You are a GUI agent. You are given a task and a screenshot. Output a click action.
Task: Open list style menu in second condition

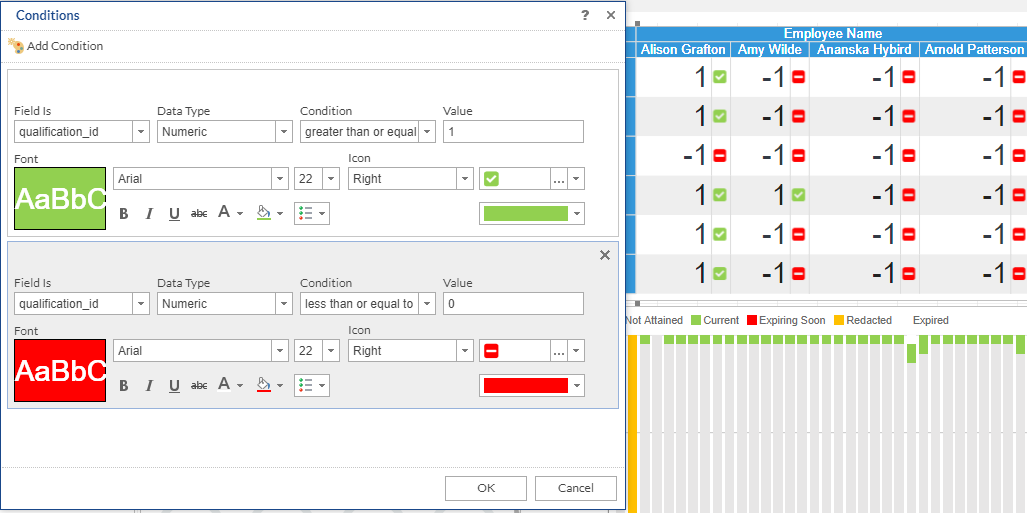pyautogui.click(x=312, y=385)
